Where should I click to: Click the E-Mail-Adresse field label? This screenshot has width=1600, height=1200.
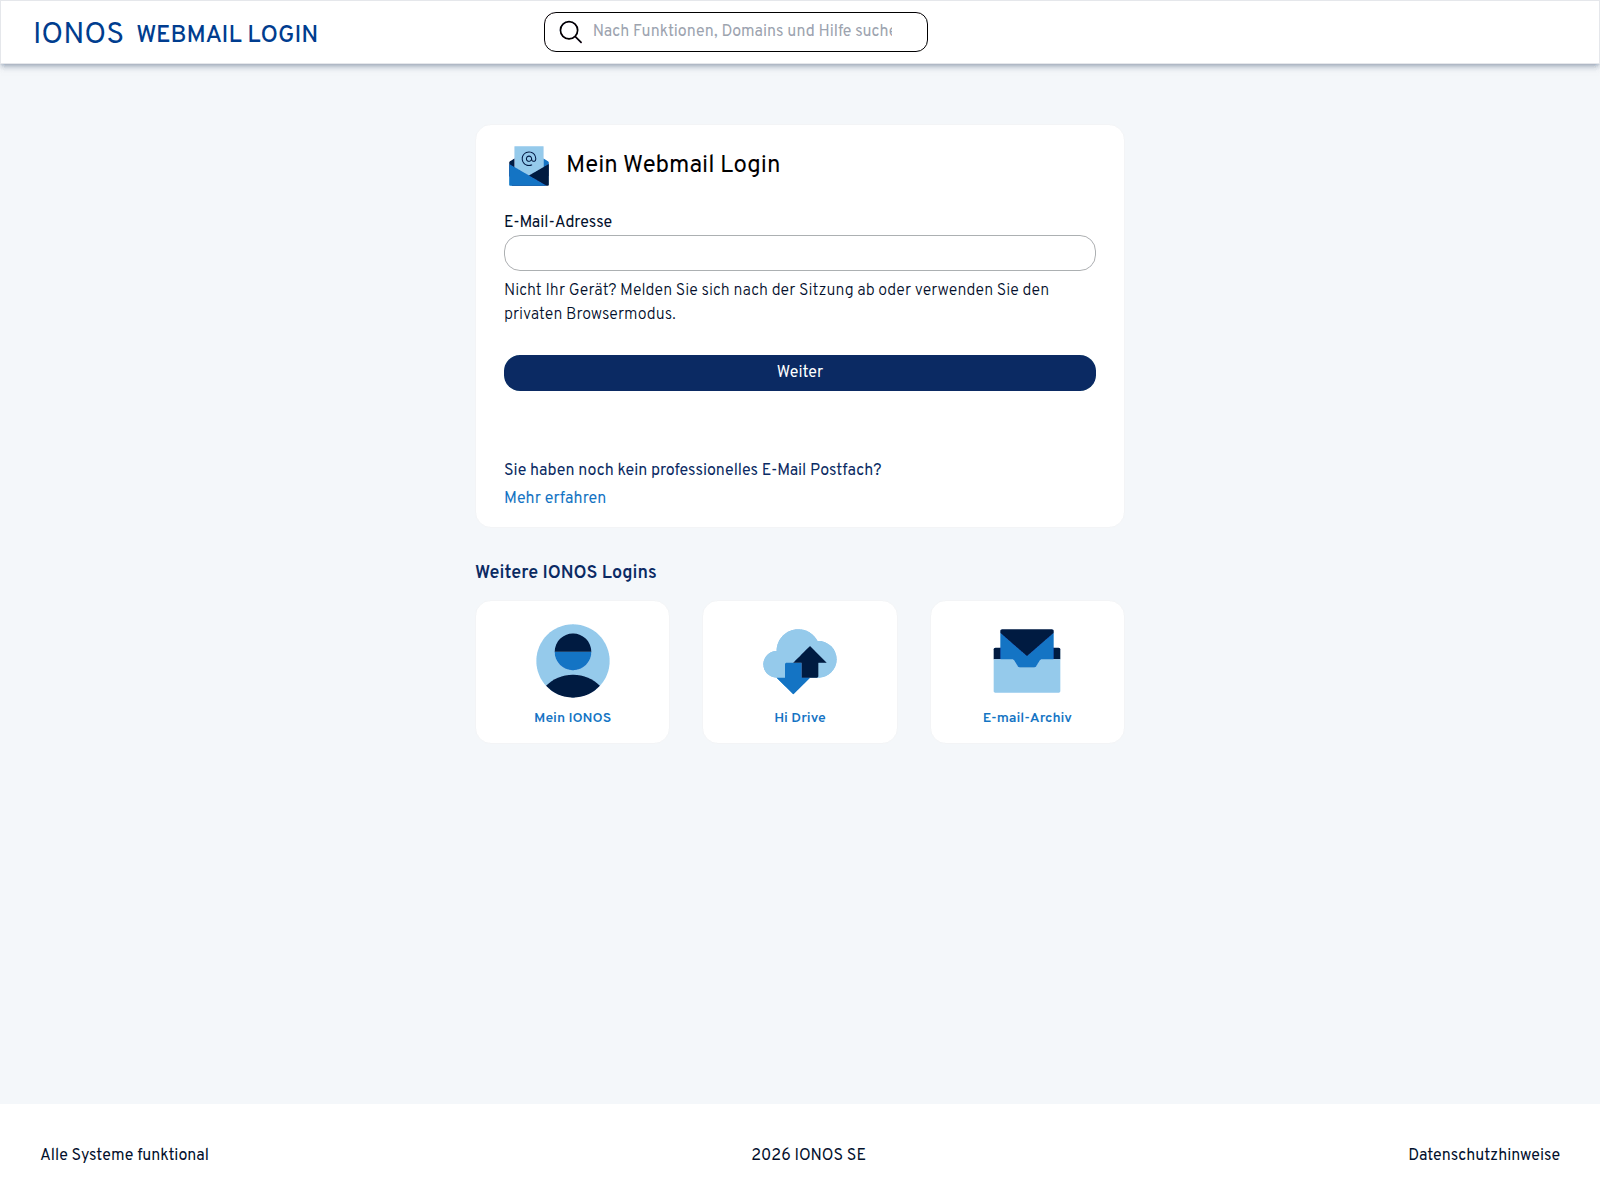[x=558, y=222]
